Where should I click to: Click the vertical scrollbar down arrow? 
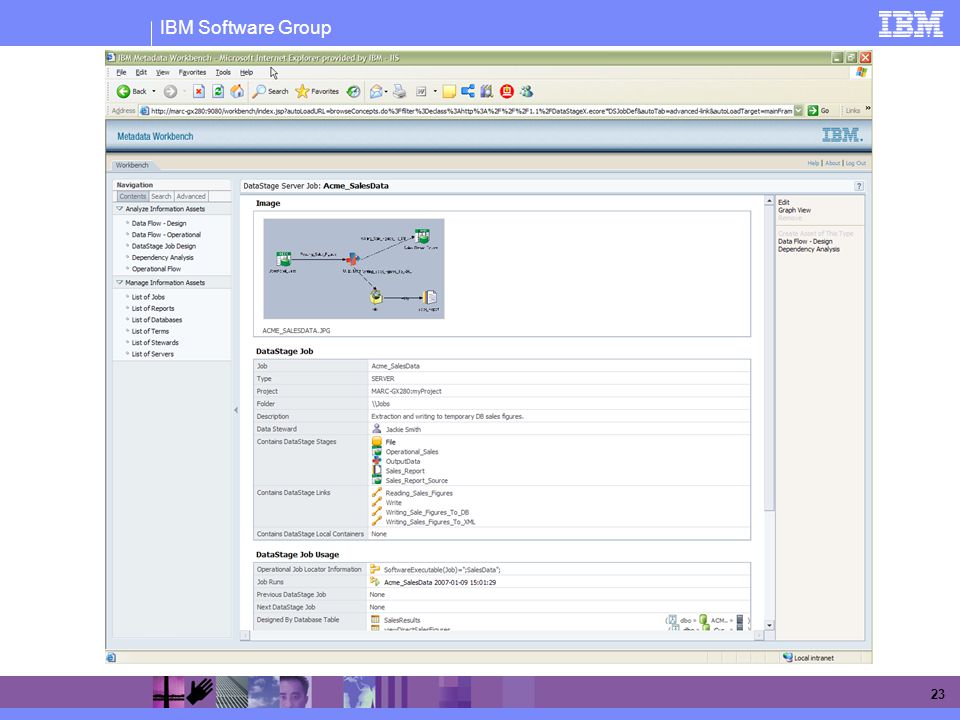click(x=769, y=626)
